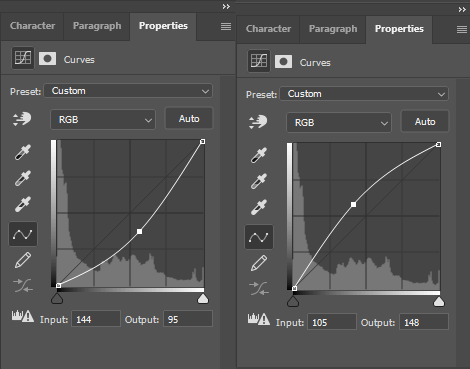Click the Output field showing 148

[424, 322]
